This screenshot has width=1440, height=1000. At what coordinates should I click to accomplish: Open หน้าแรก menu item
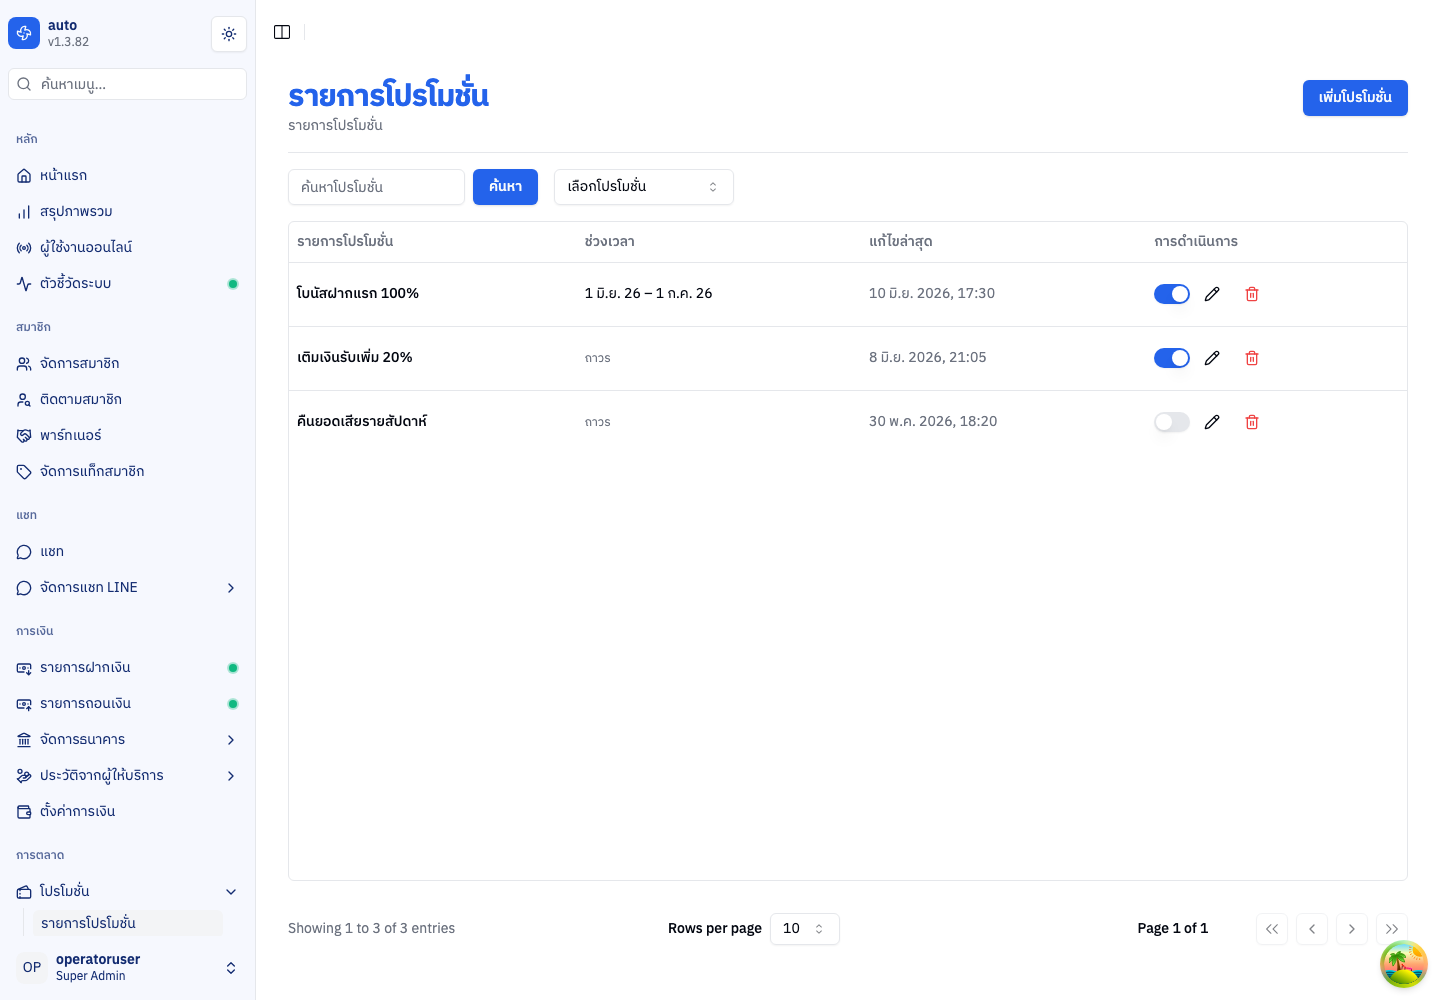click(127, 176)
